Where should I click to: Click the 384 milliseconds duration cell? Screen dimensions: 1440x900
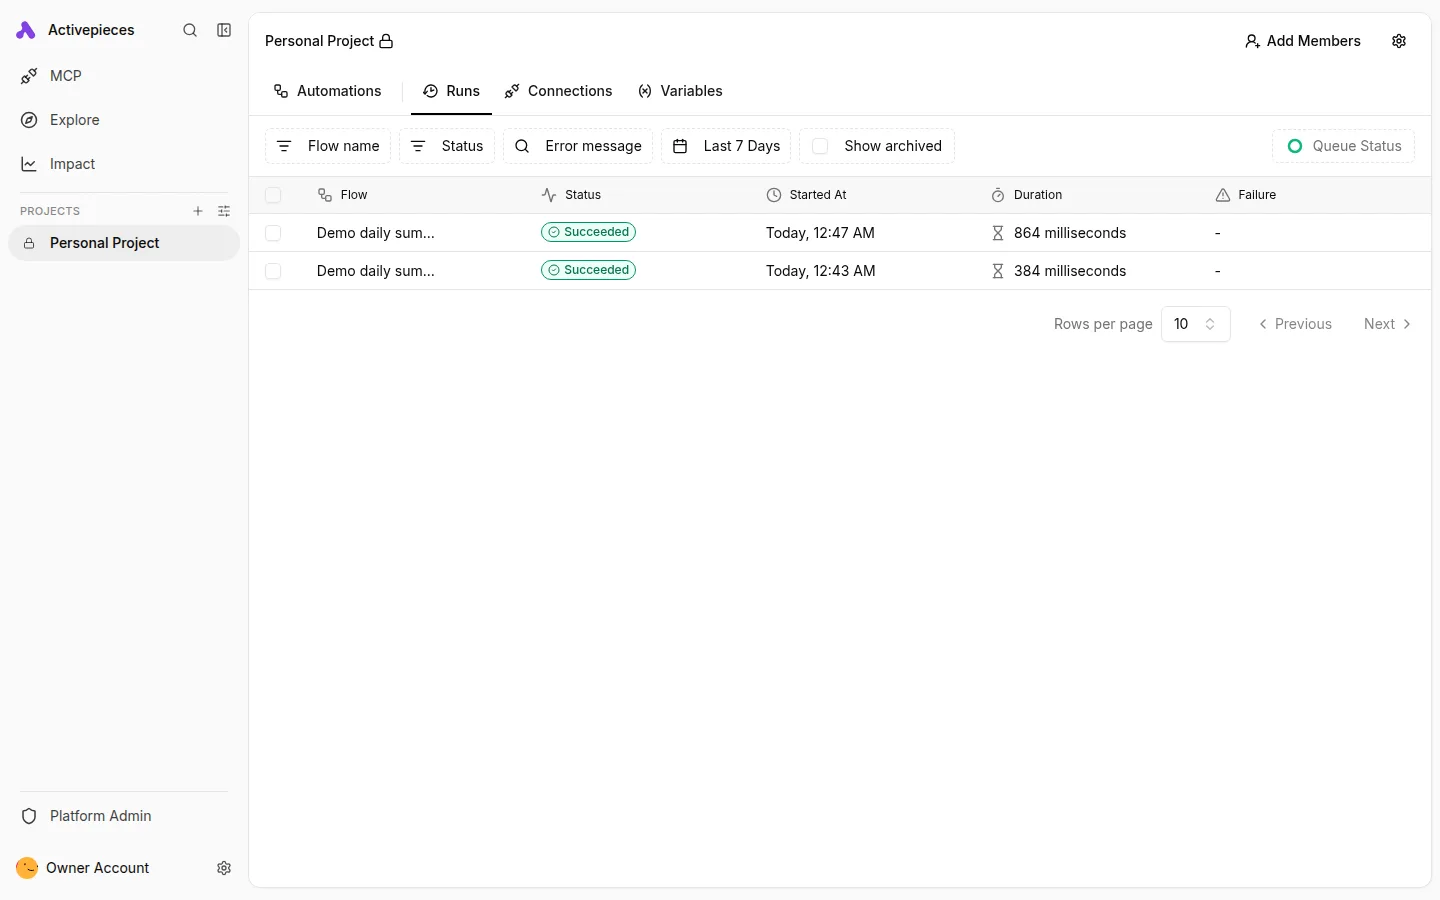point(1058,271)
